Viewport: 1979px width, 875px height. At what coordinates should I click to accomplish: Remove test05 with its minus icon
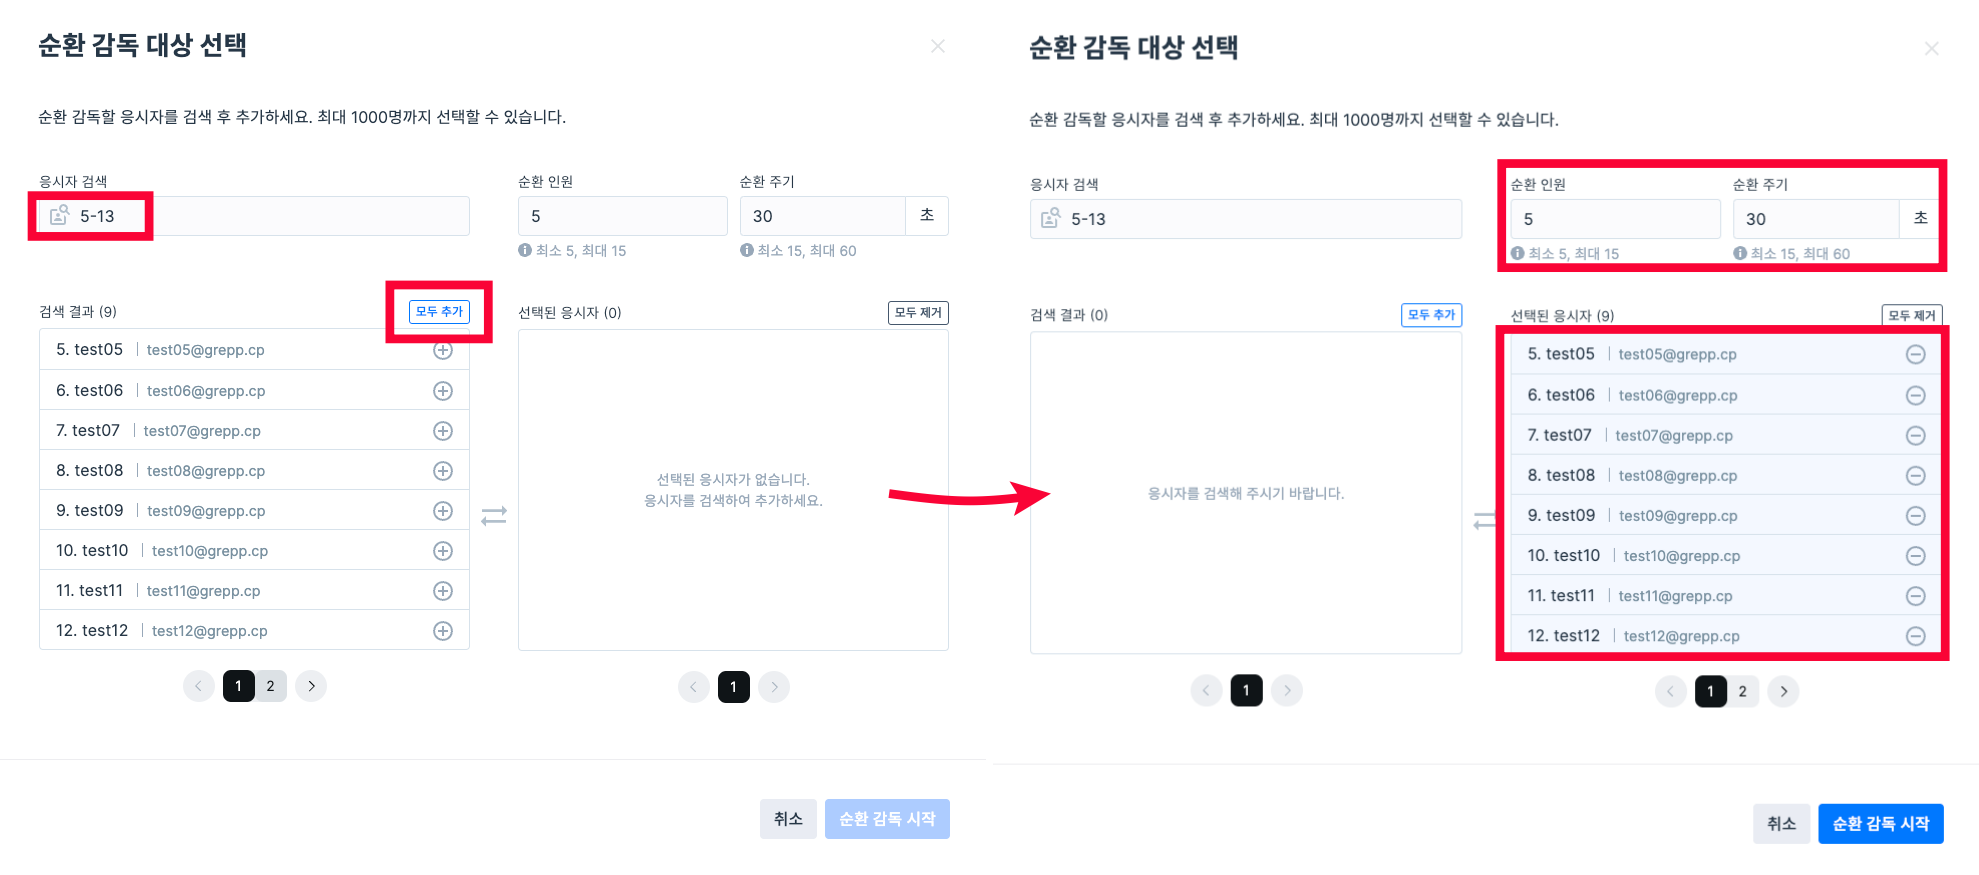click(x=1915, y=354)
